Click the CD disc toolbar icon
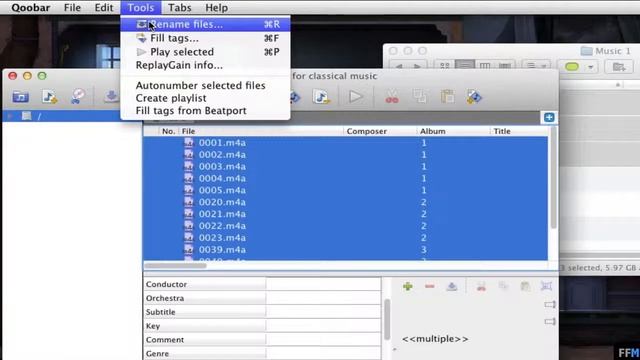 78,96
